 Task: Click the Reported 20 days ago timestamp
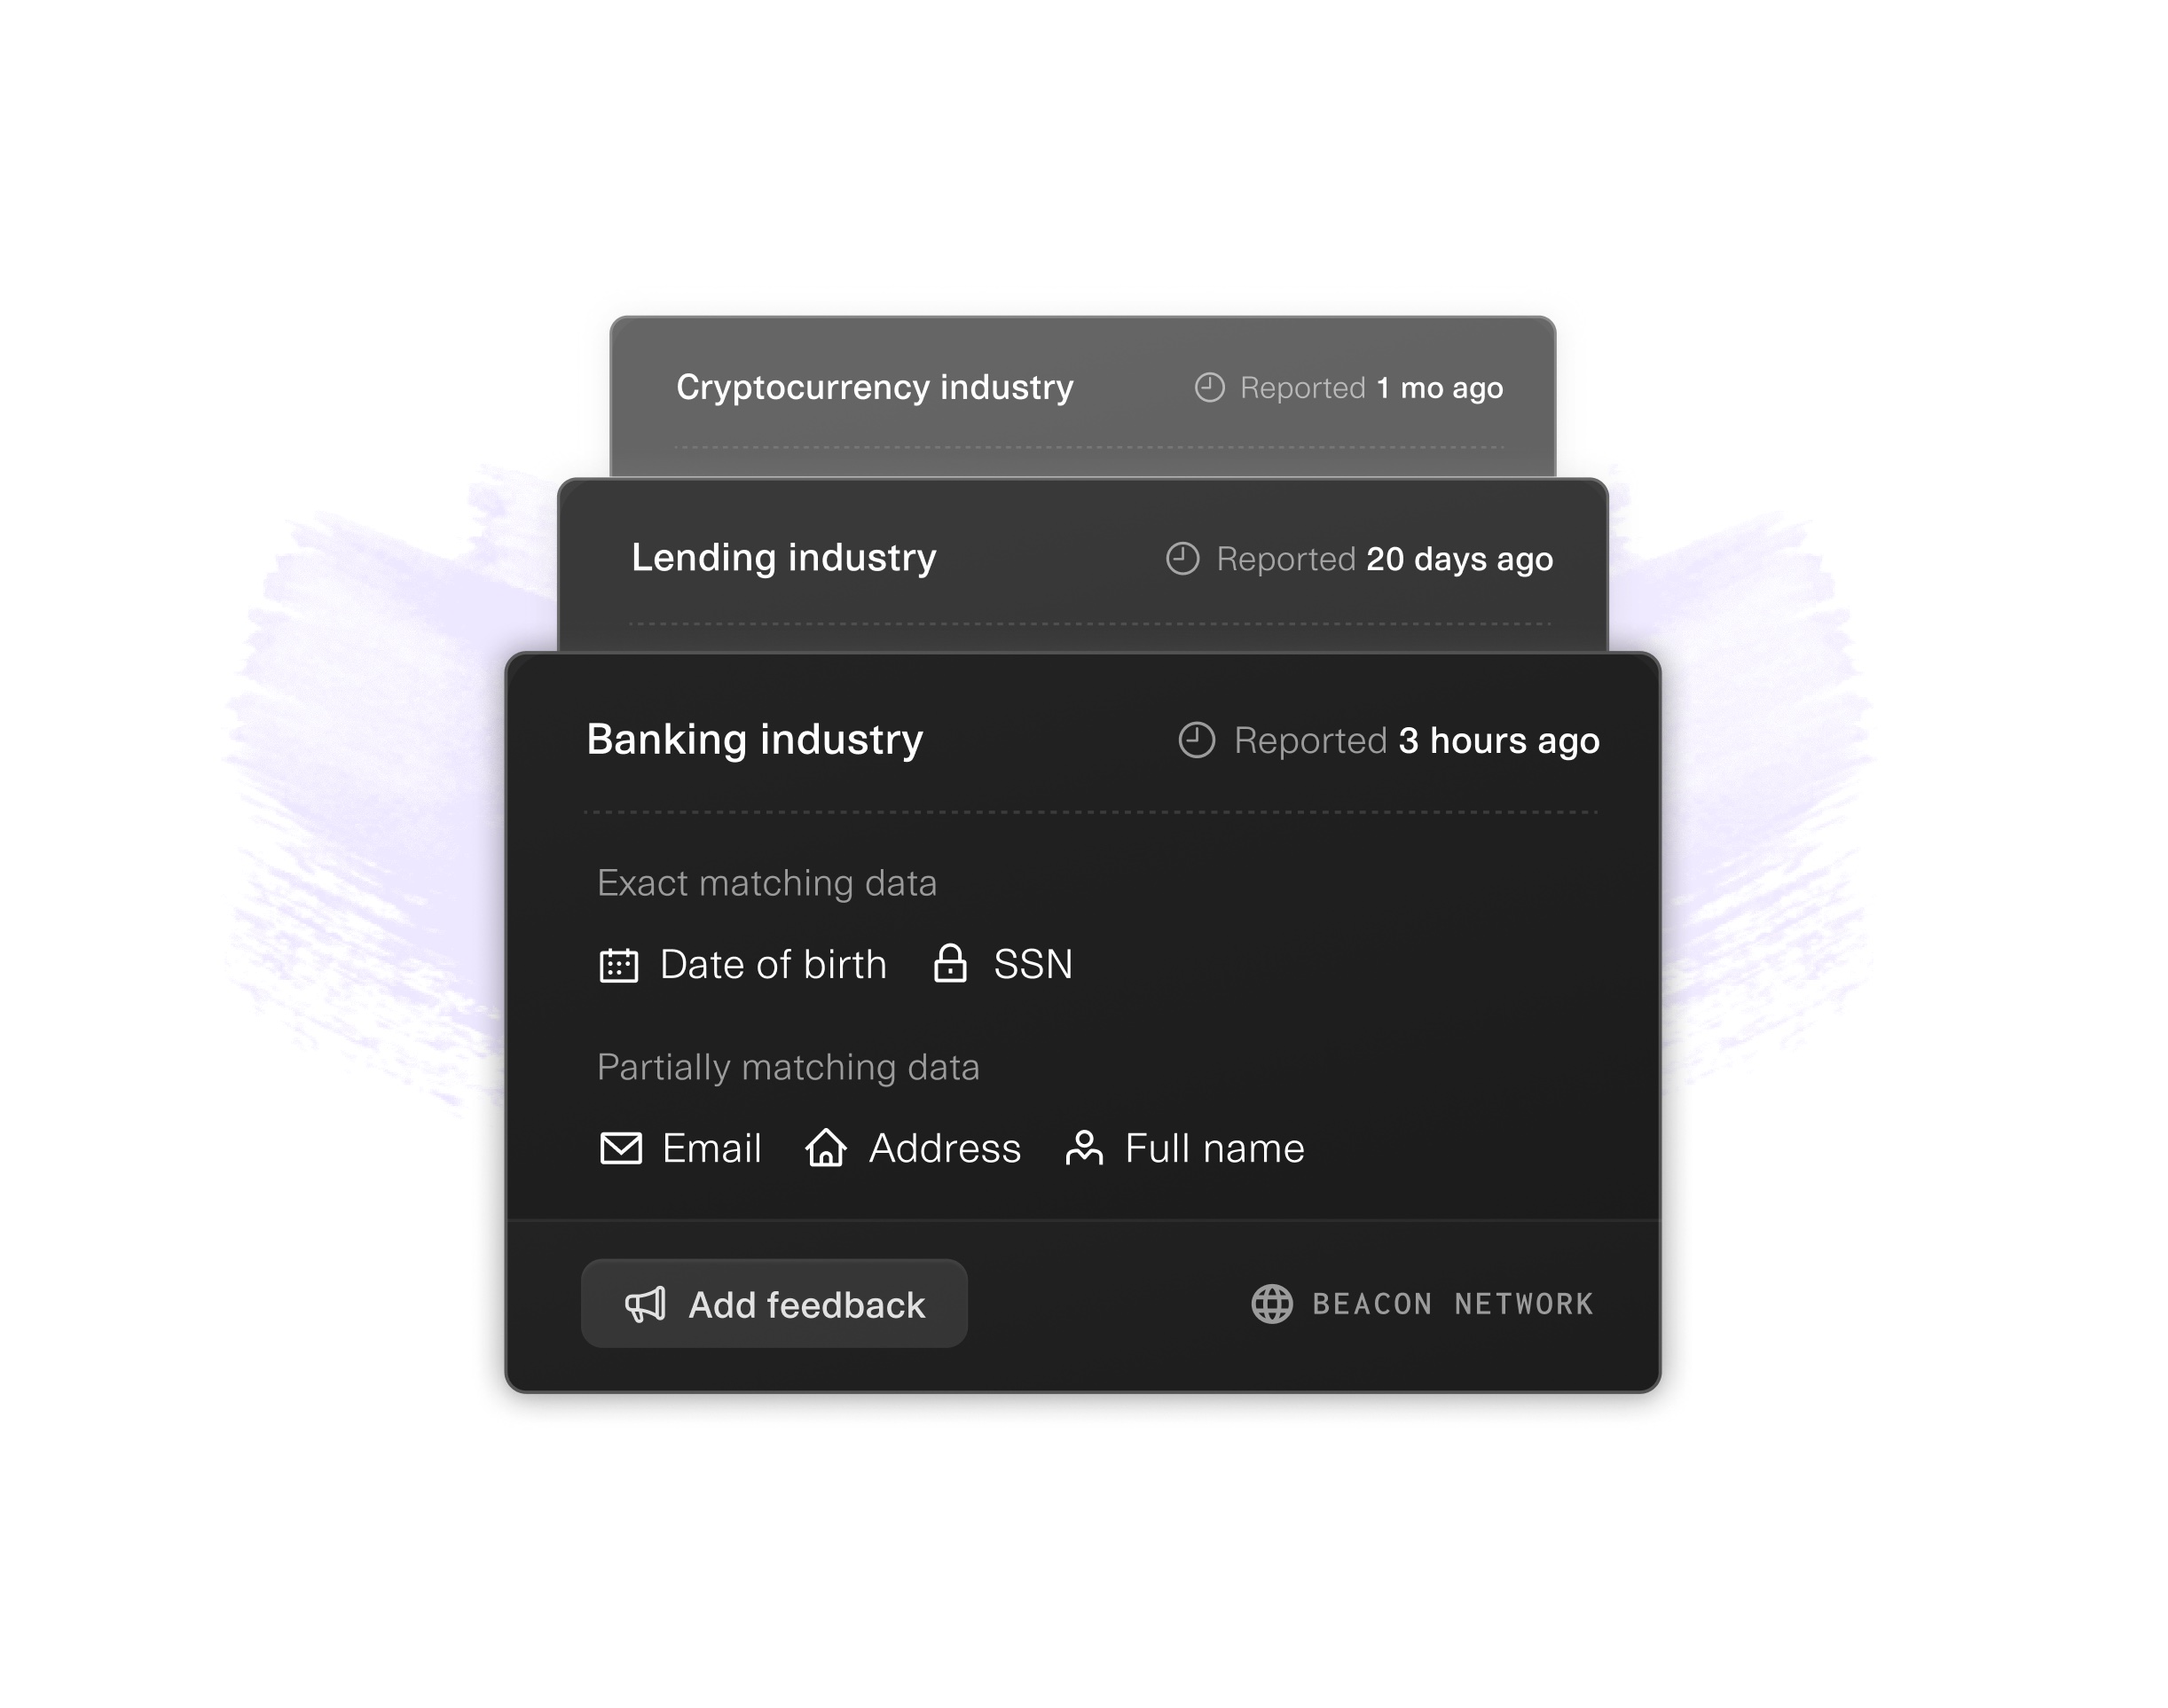[1384, 559]
